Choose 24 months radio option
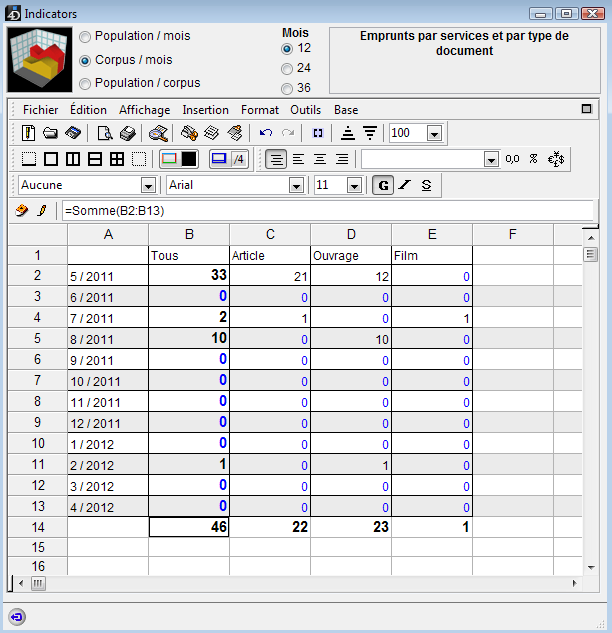Image resolution: width=612 pixels, height=633 pixels. tap(287, 69)
